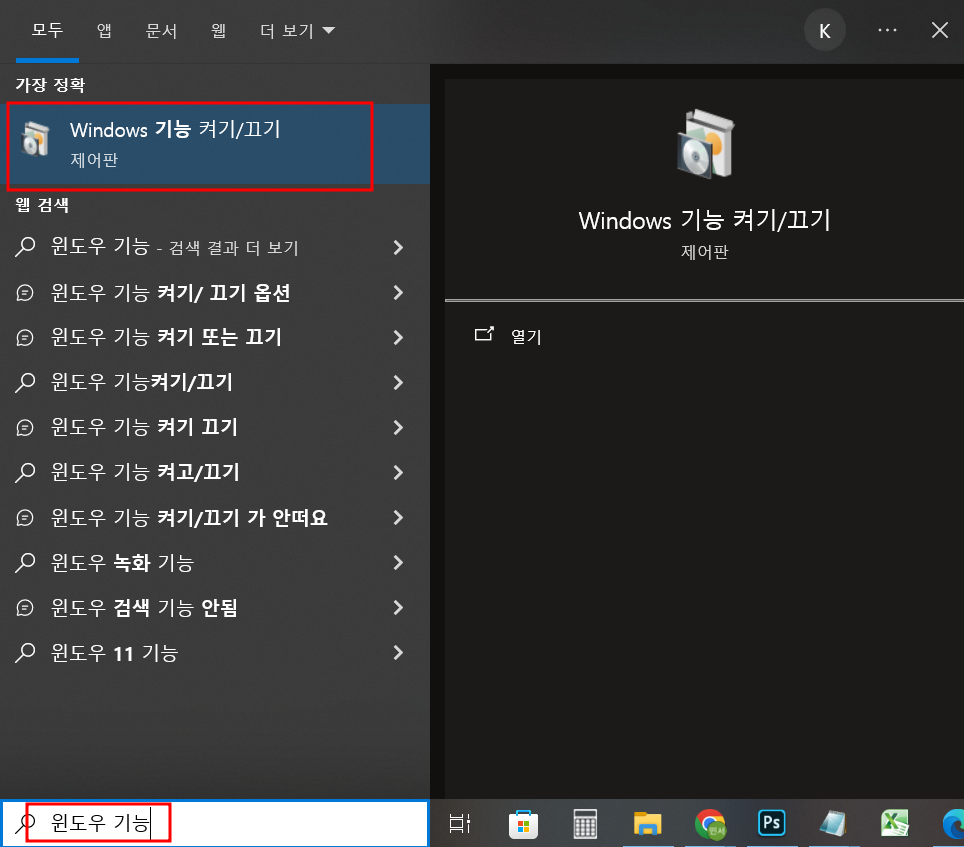The image size is (964, 847).
Task: Expand chevron for 윈도우 검색 기능 안됨
Action: pyautogui.click(x=398, y=607)
